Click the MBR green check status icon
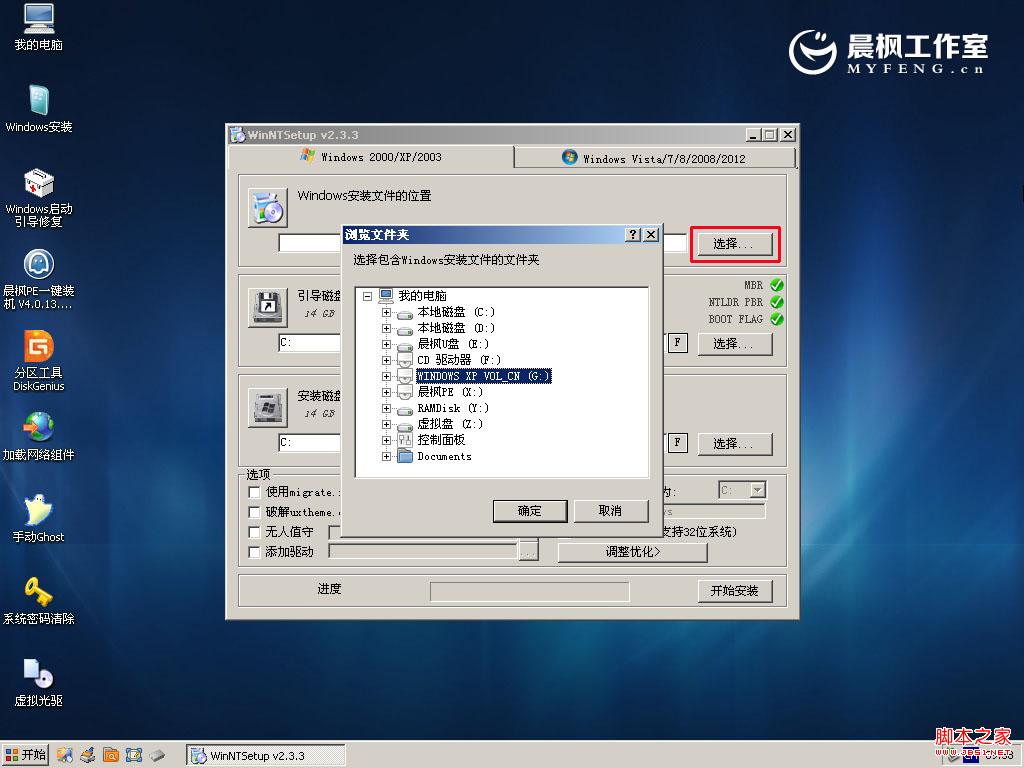This screenshot has height=768, width=1024. click(x=776, y=285)
